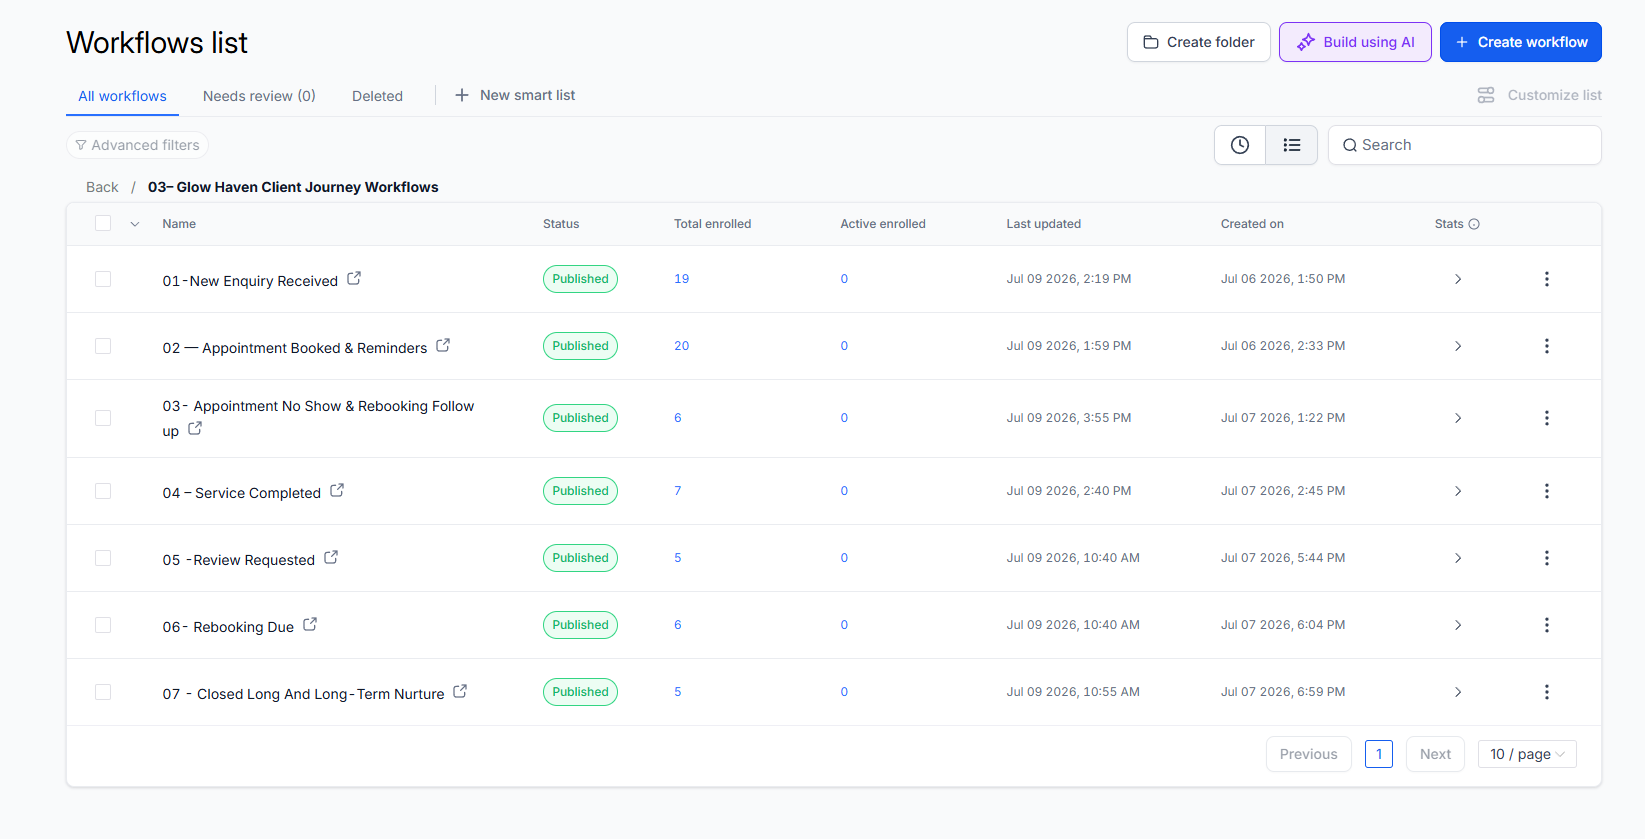Click Previous pagination button
This screenshot has width=1645, height=839.
coord(1308,754)
